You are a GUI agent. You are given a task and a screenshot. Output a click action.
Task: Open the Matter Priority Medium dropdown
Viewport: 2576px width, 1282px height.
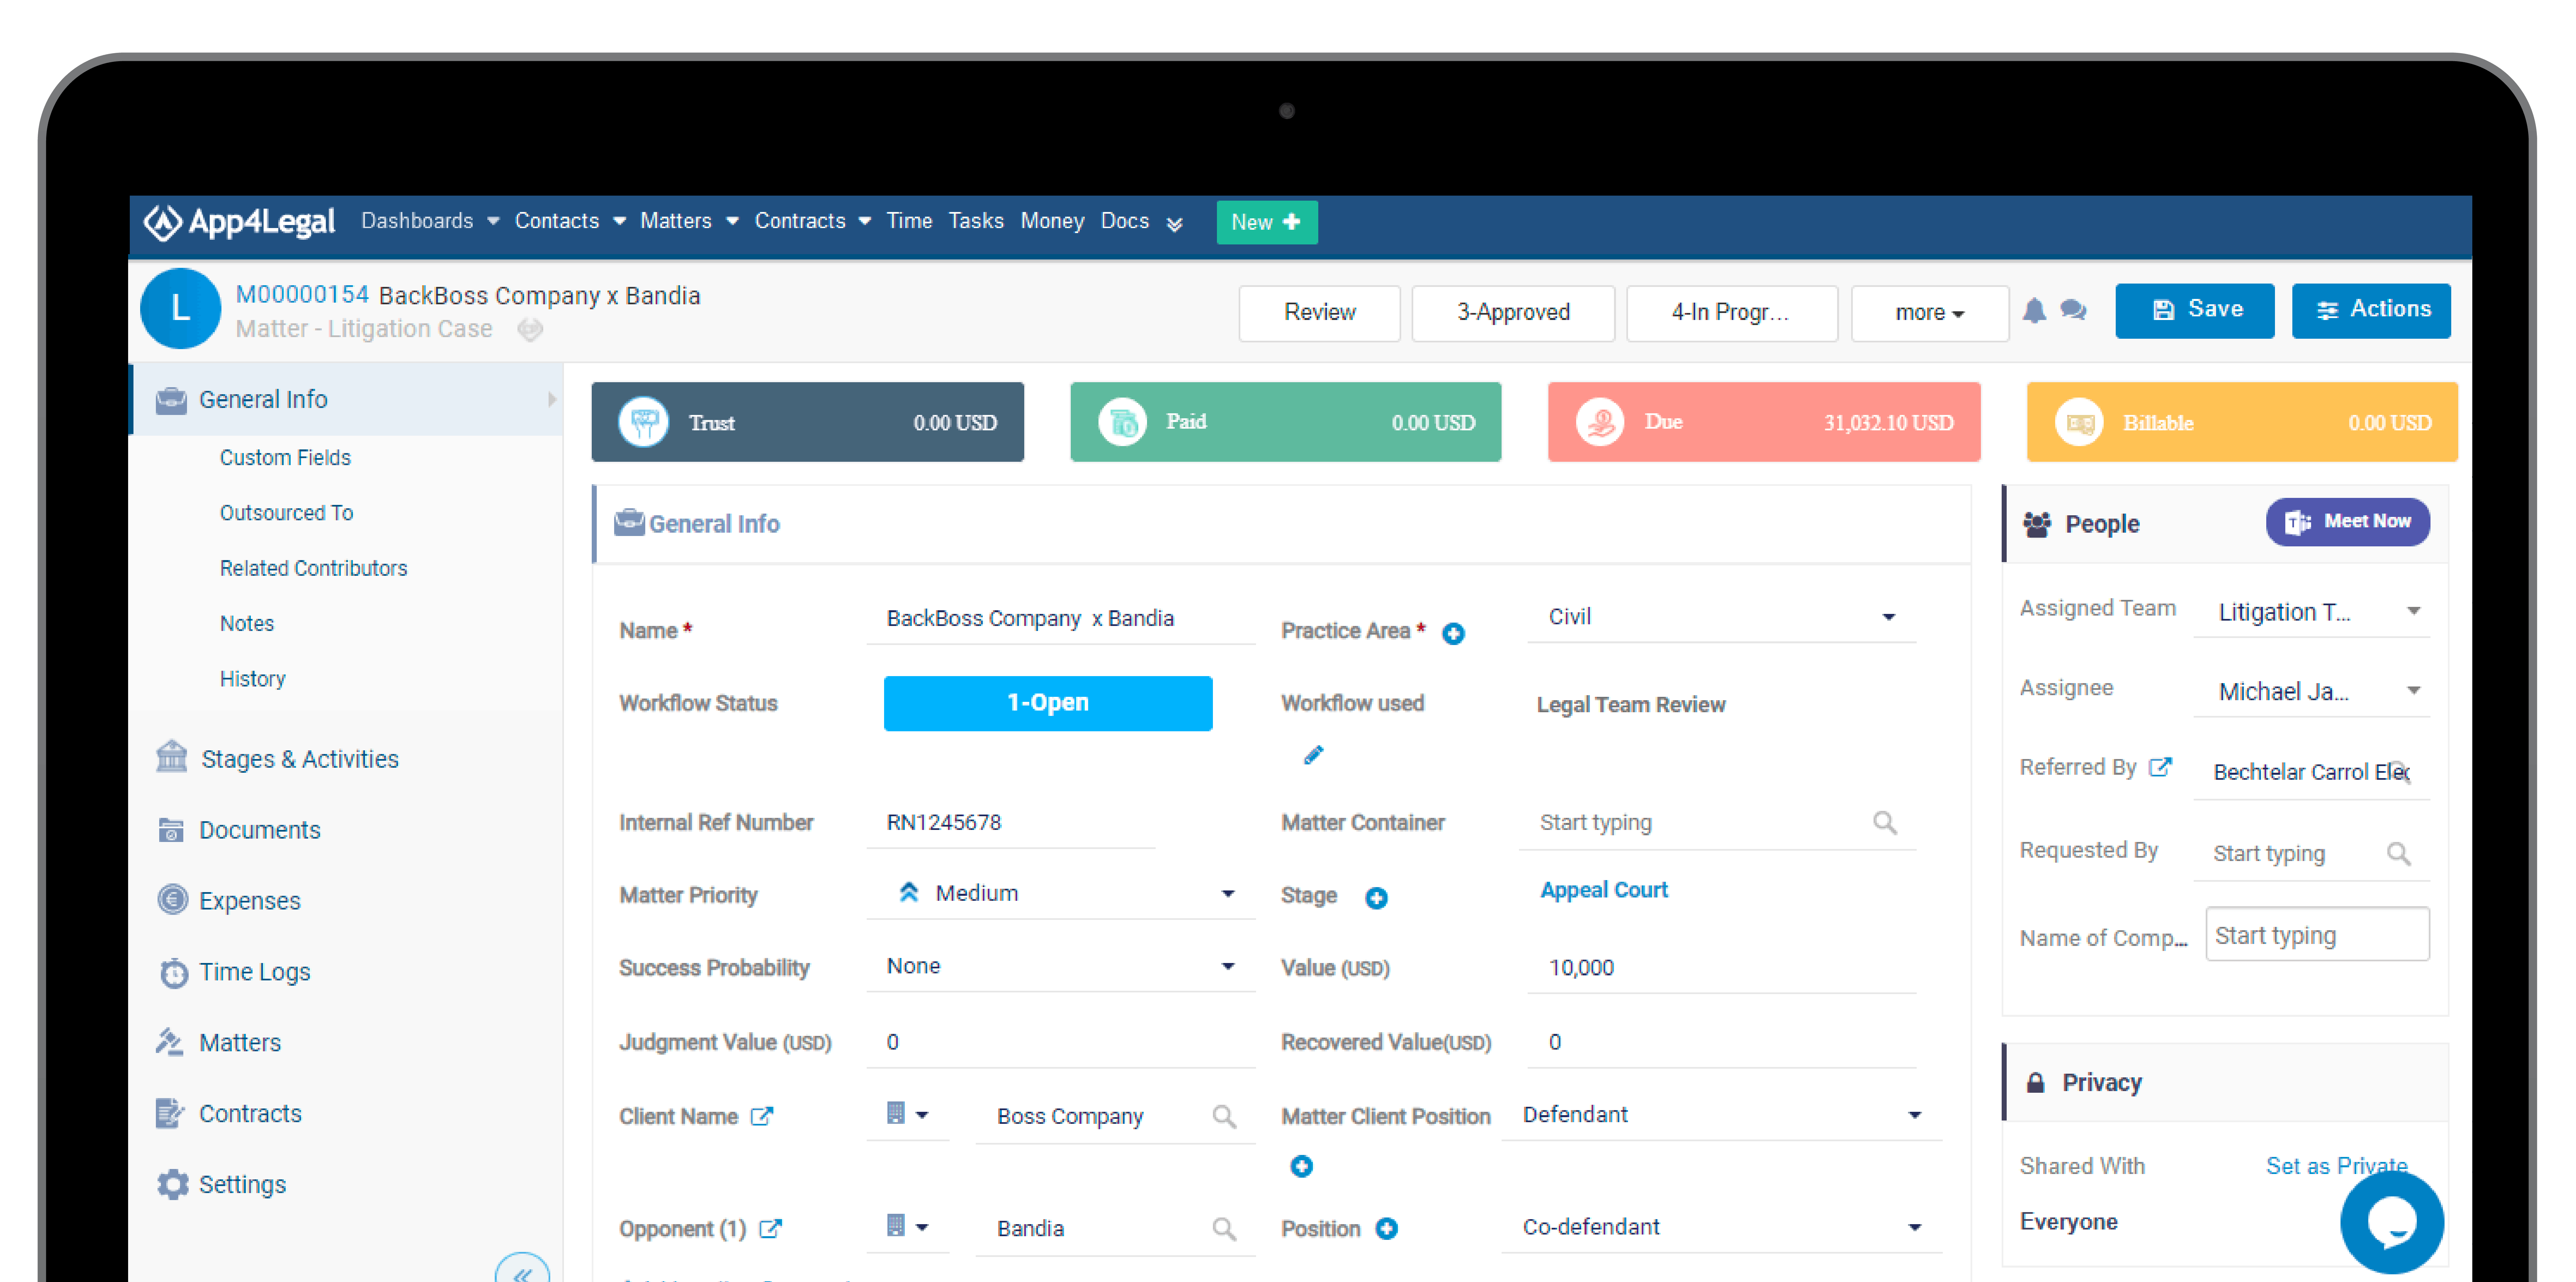[1227, 893]
